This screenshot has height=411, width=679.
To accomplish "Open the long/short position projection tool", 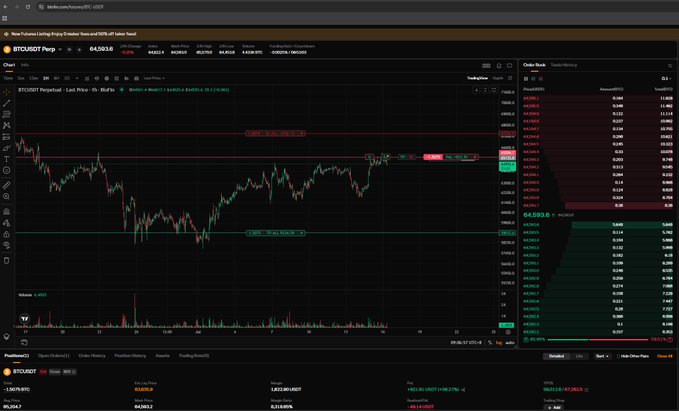I will [6, 137].
